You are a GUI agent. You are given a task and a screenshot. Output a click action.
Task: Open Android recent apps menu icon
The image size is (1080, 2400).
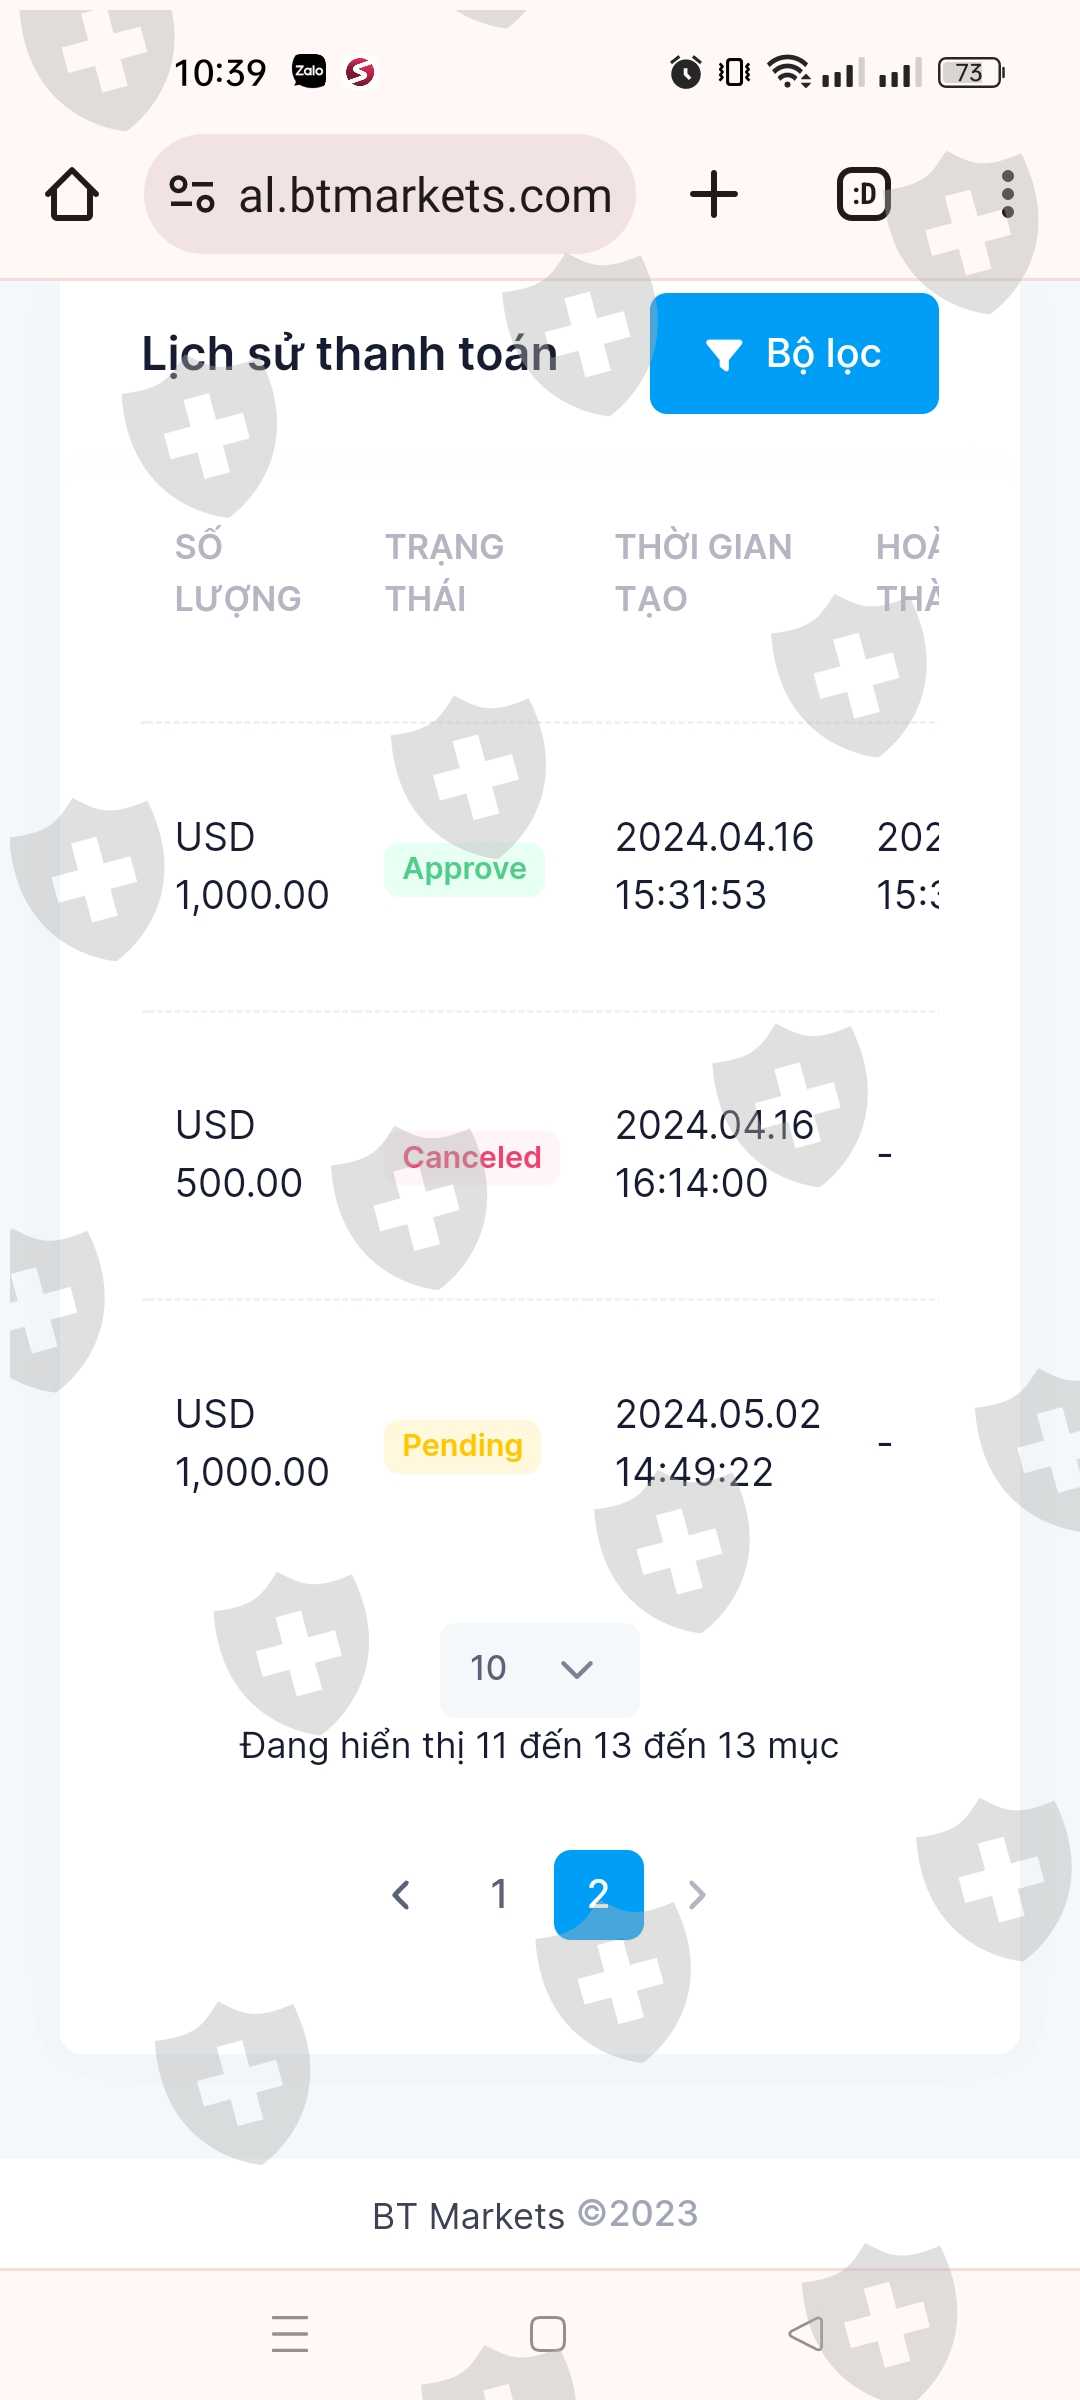290,2334
